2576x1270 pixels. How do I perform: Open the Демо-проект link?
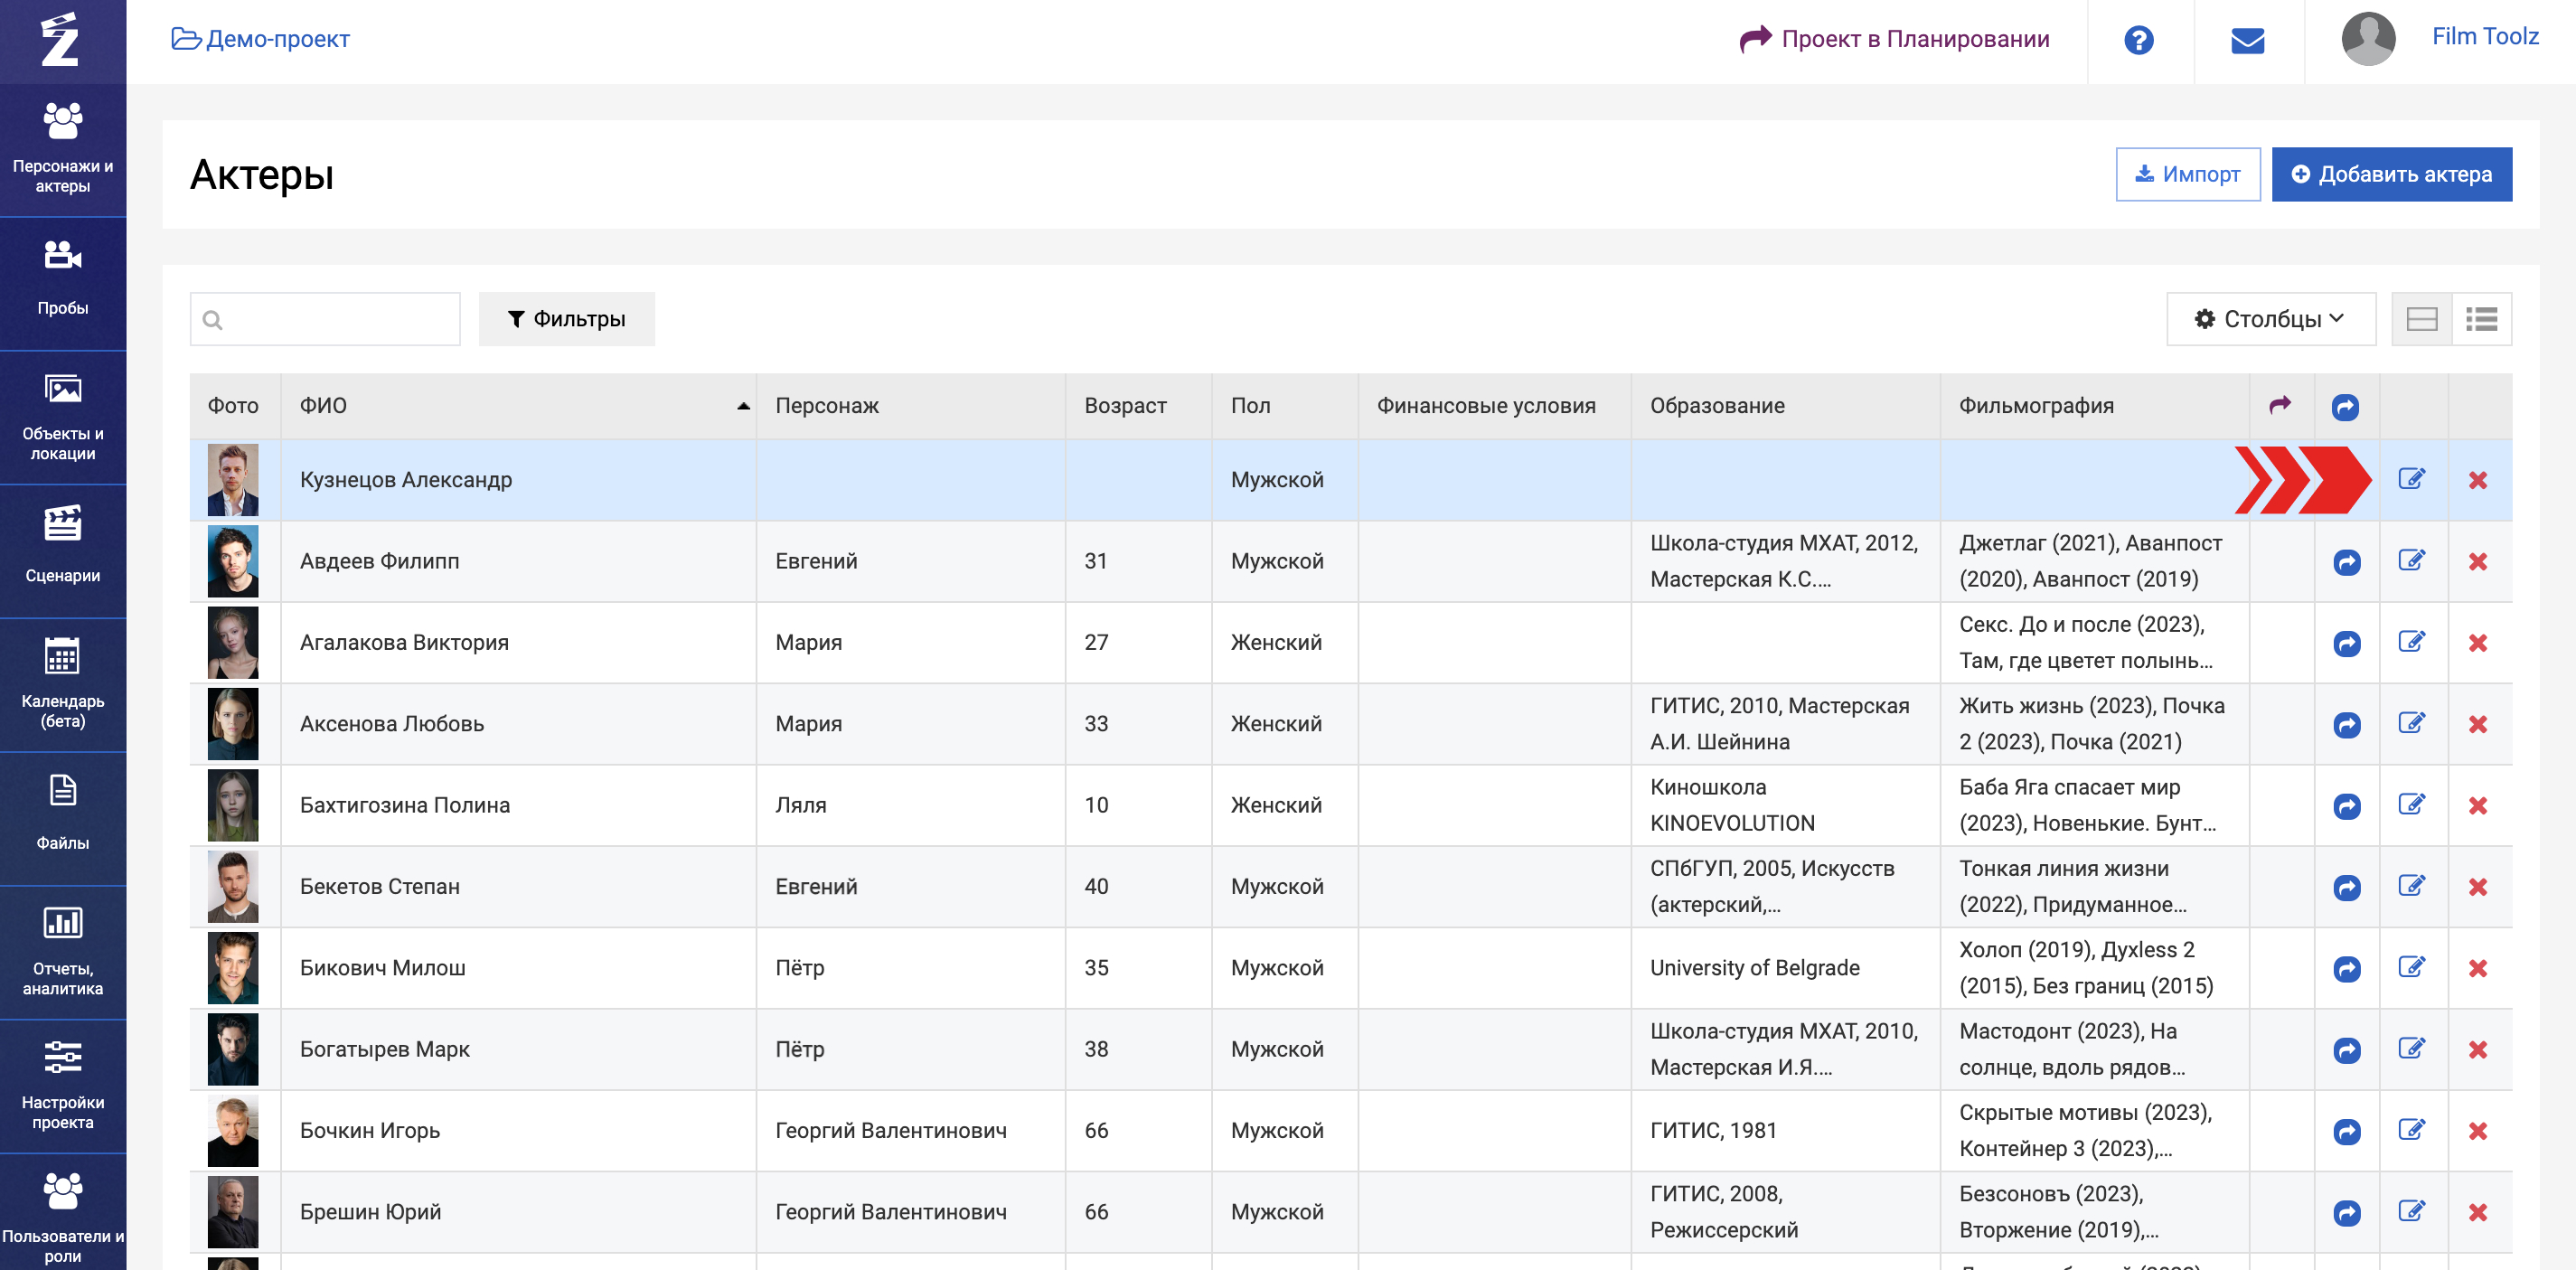pos(260,39)
